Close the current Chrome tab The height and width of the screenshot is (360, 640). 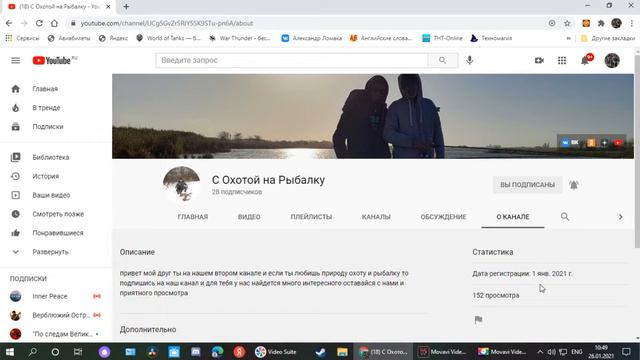pos(108,7)
